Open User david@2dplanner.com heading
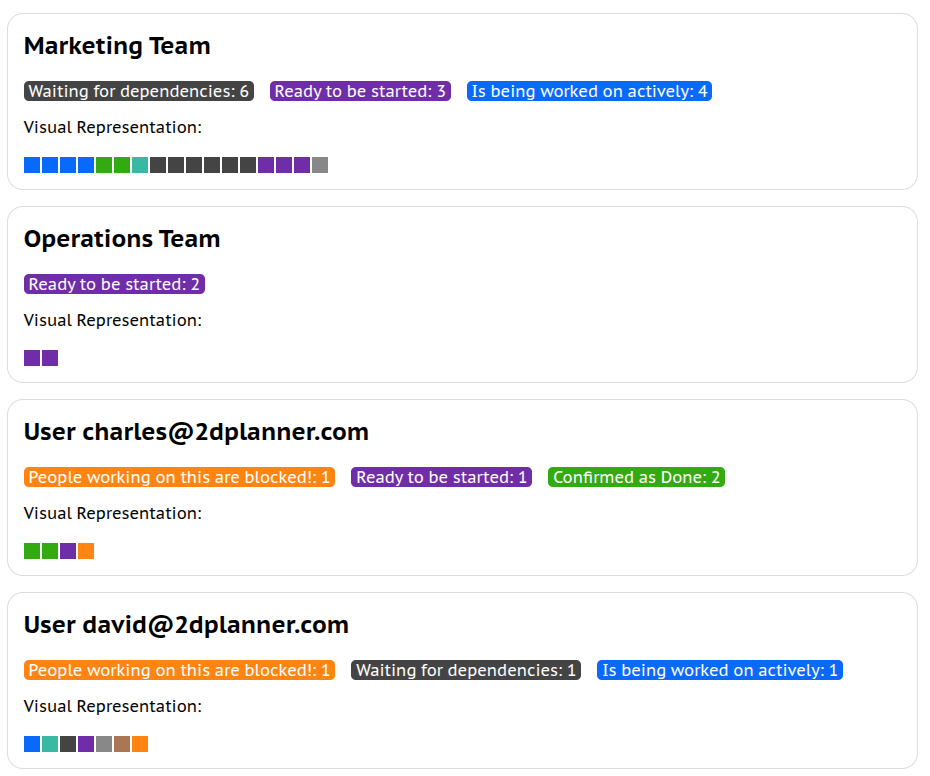 pos(186,625)
